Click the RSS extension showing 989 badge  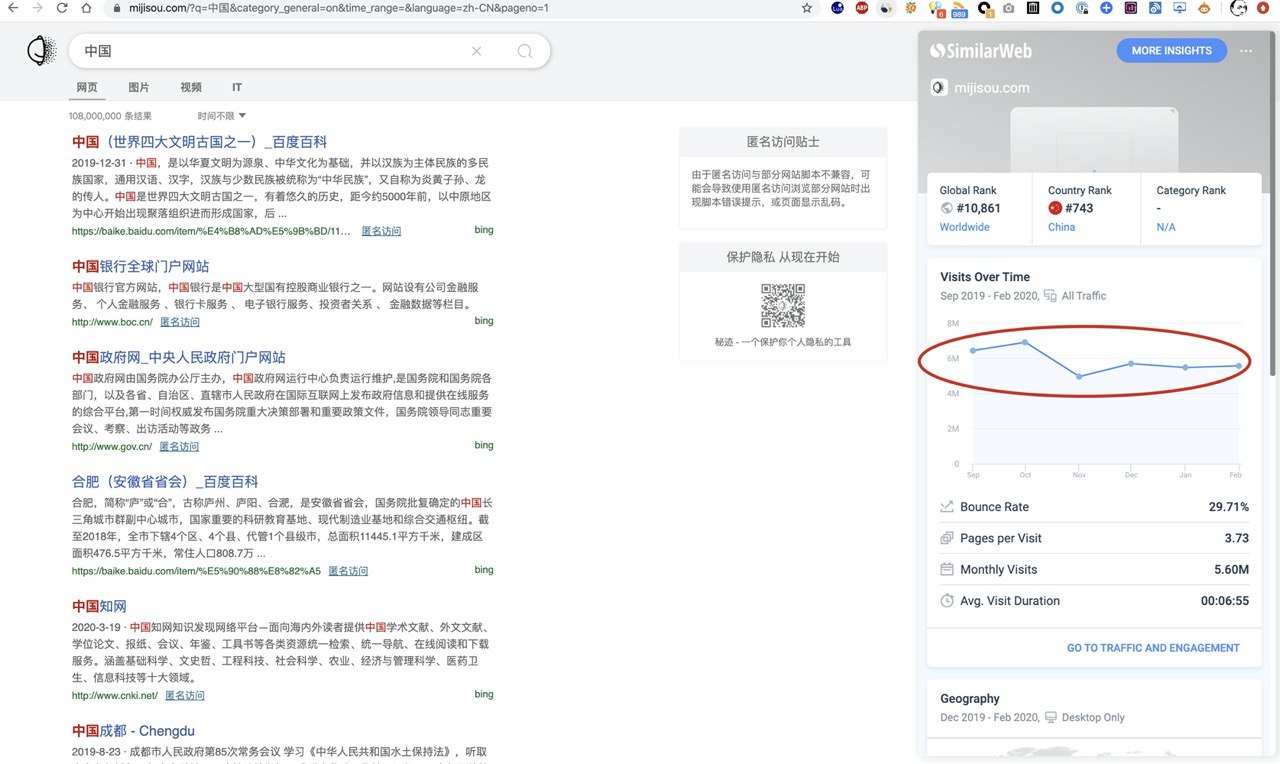pyautogui.click(x=958, y=9)
